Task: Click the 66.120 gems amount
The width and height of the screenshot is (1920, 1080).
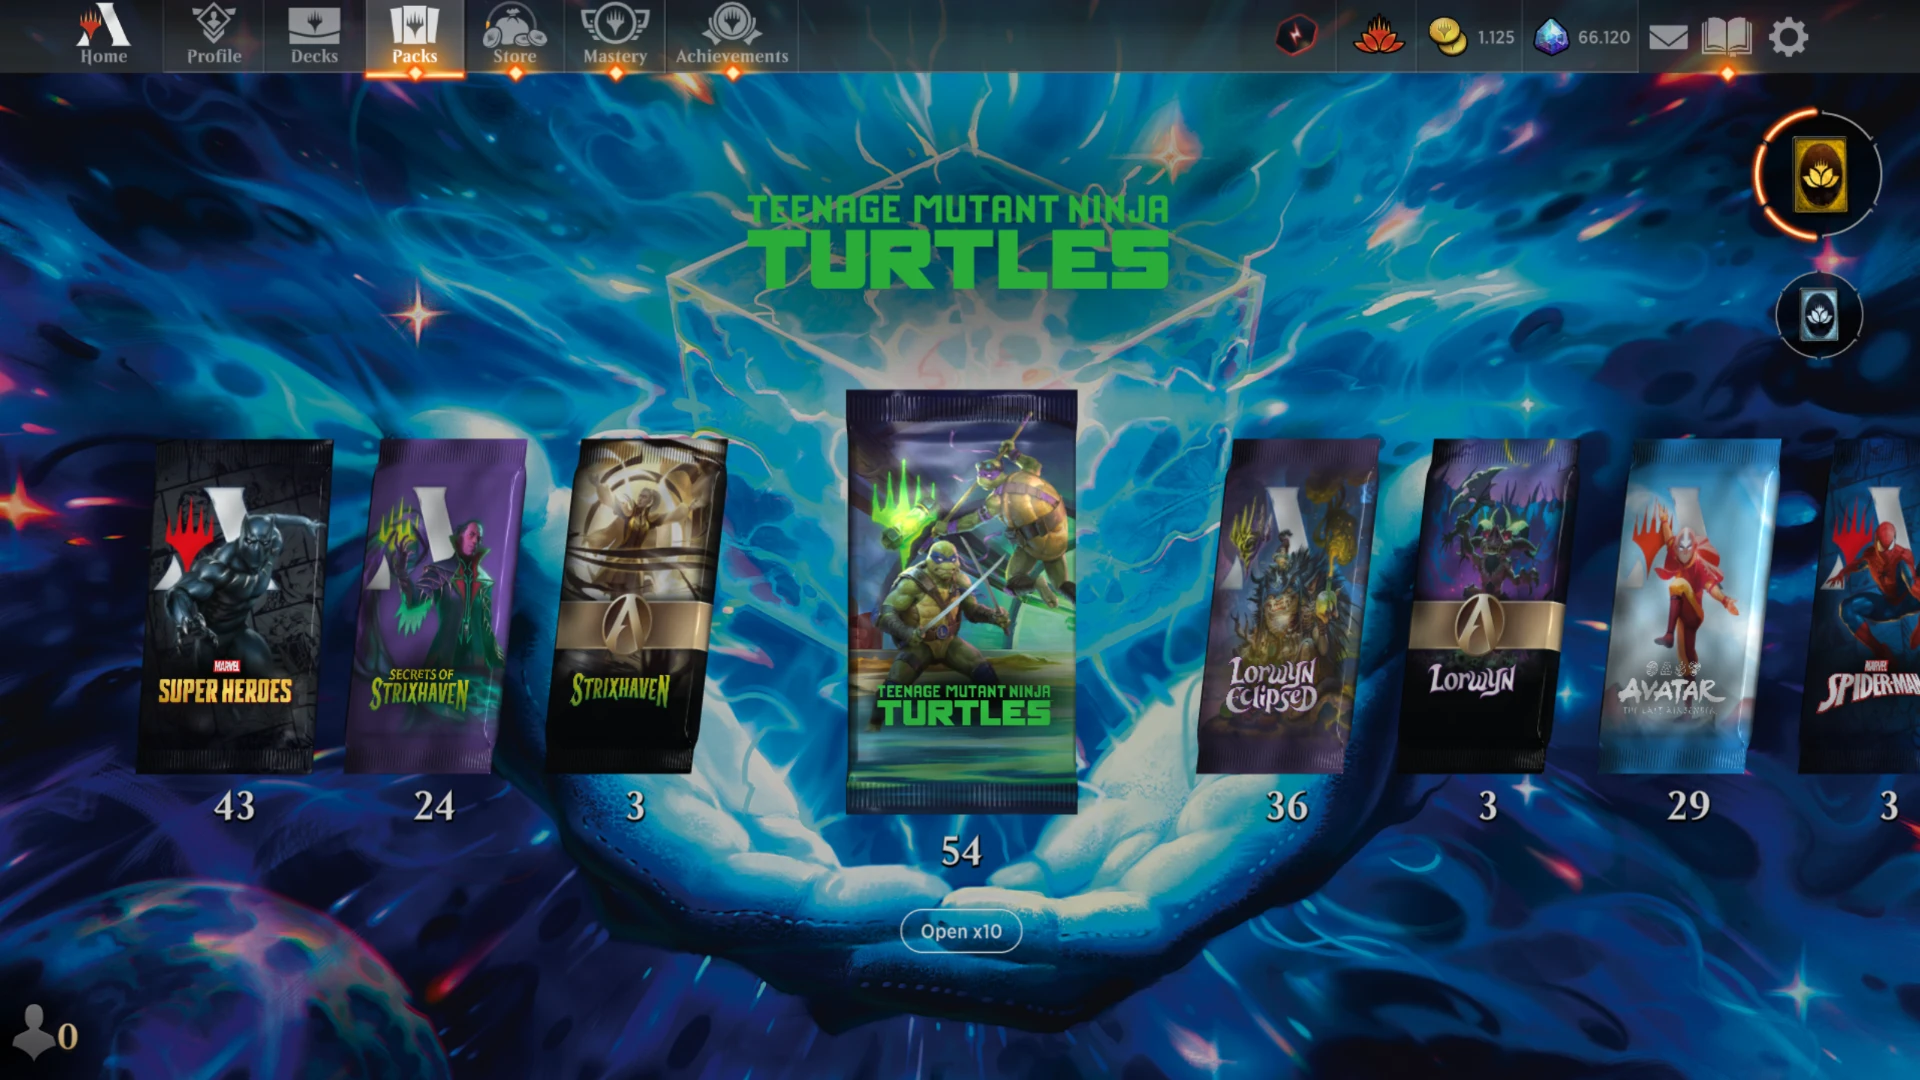Action: click(x=1604, y=37)
